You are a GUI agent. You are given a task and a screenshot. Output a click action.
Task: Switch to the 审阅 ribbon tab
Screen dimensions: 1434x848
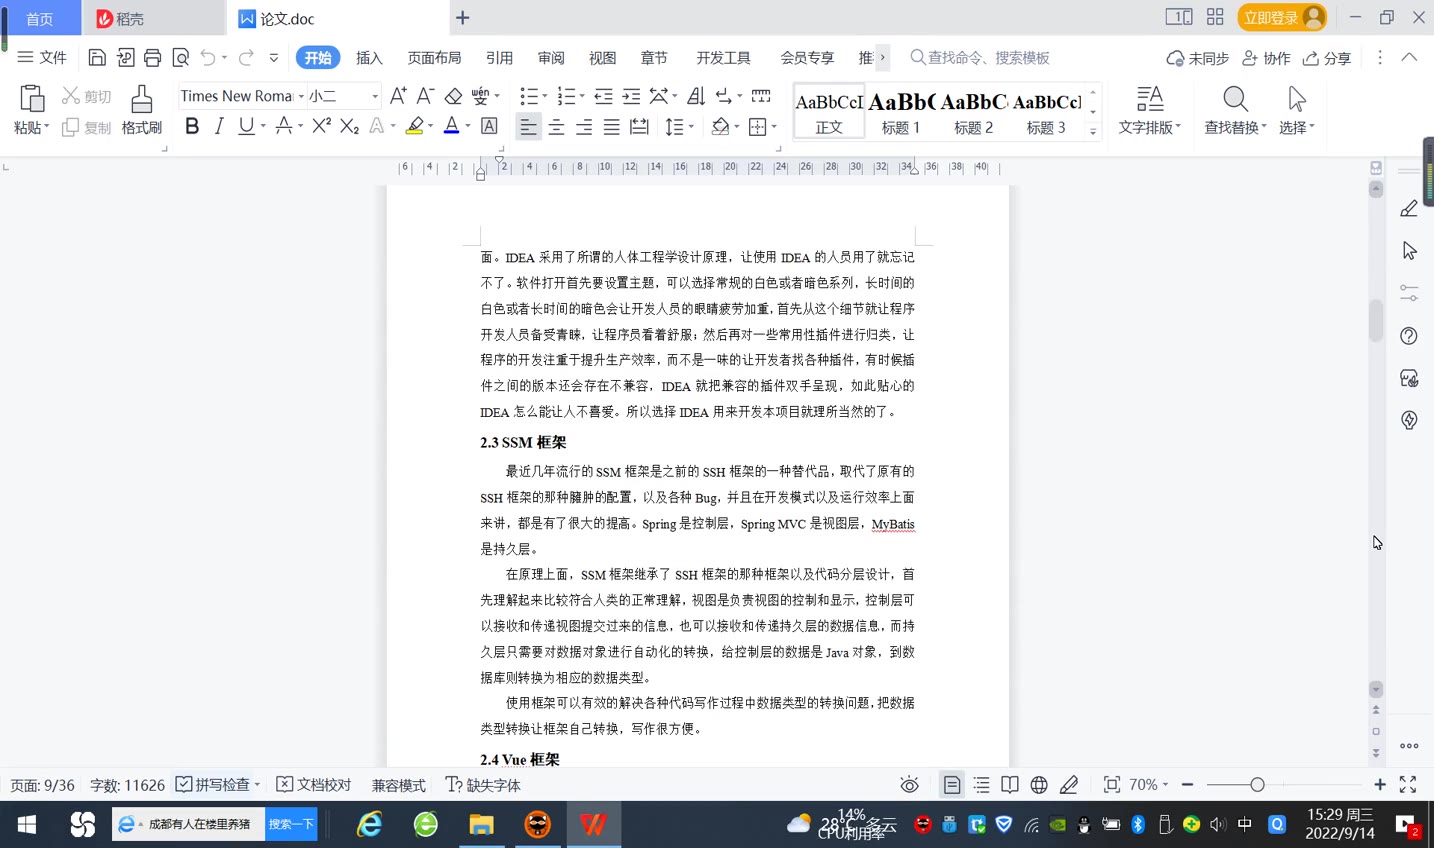(x=551, y=58)
